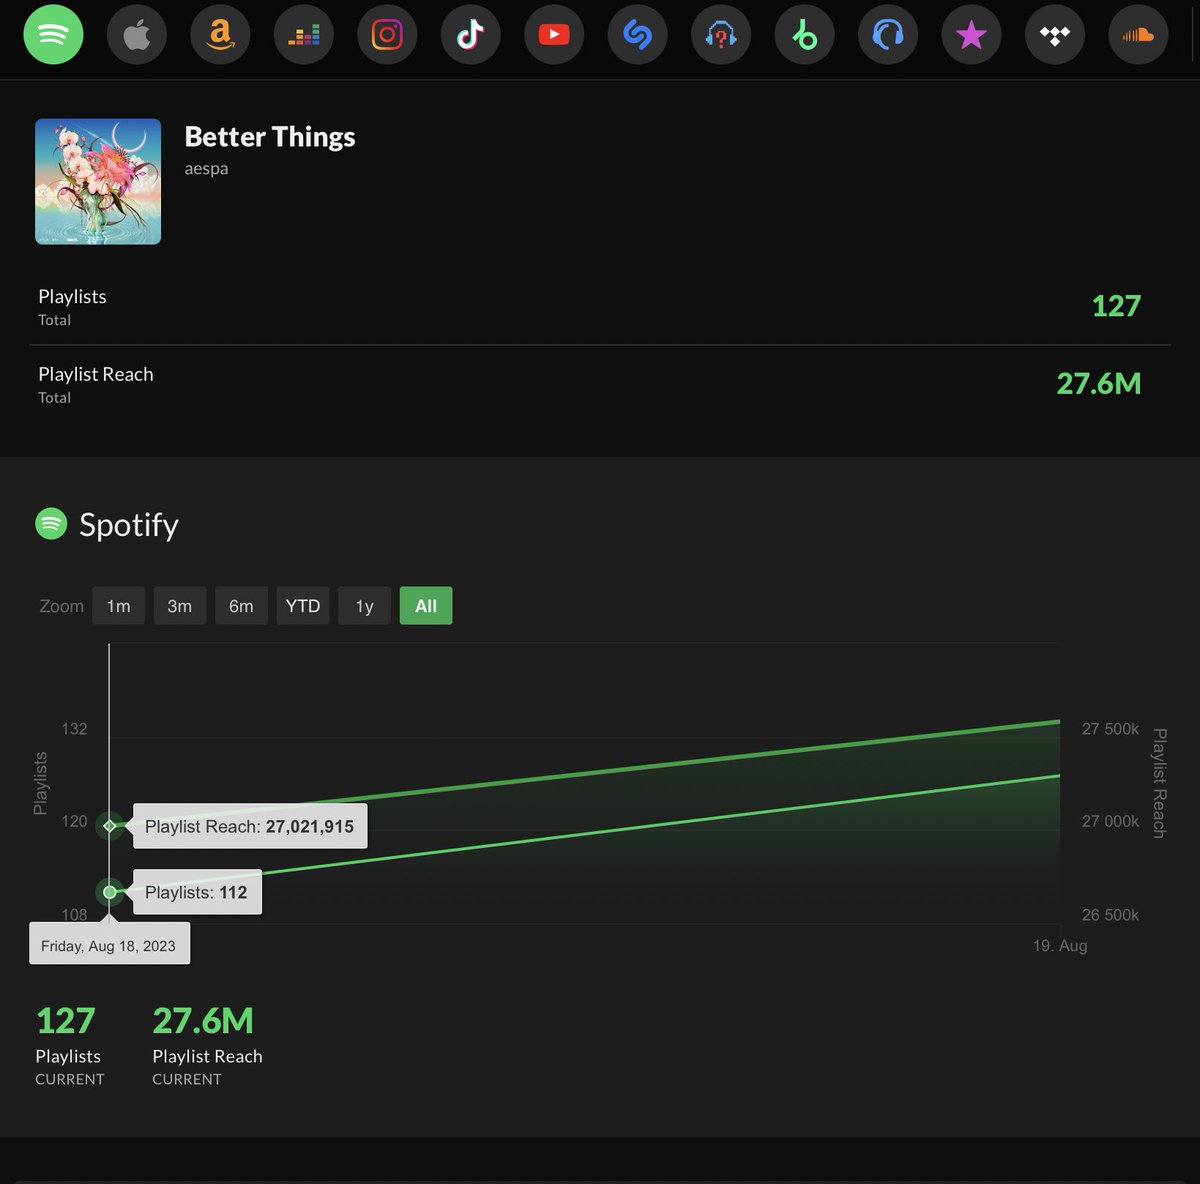The height and width of the screenshot is (1184, 1200).
Task: Select the purple star icon
Action: click(972, 35)
